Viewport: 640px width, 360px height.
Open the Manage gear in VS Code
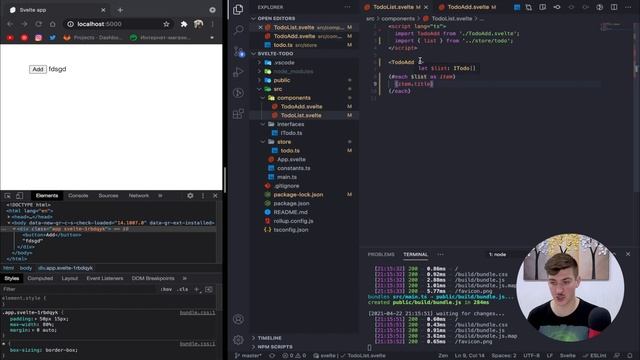pos(238,340)
